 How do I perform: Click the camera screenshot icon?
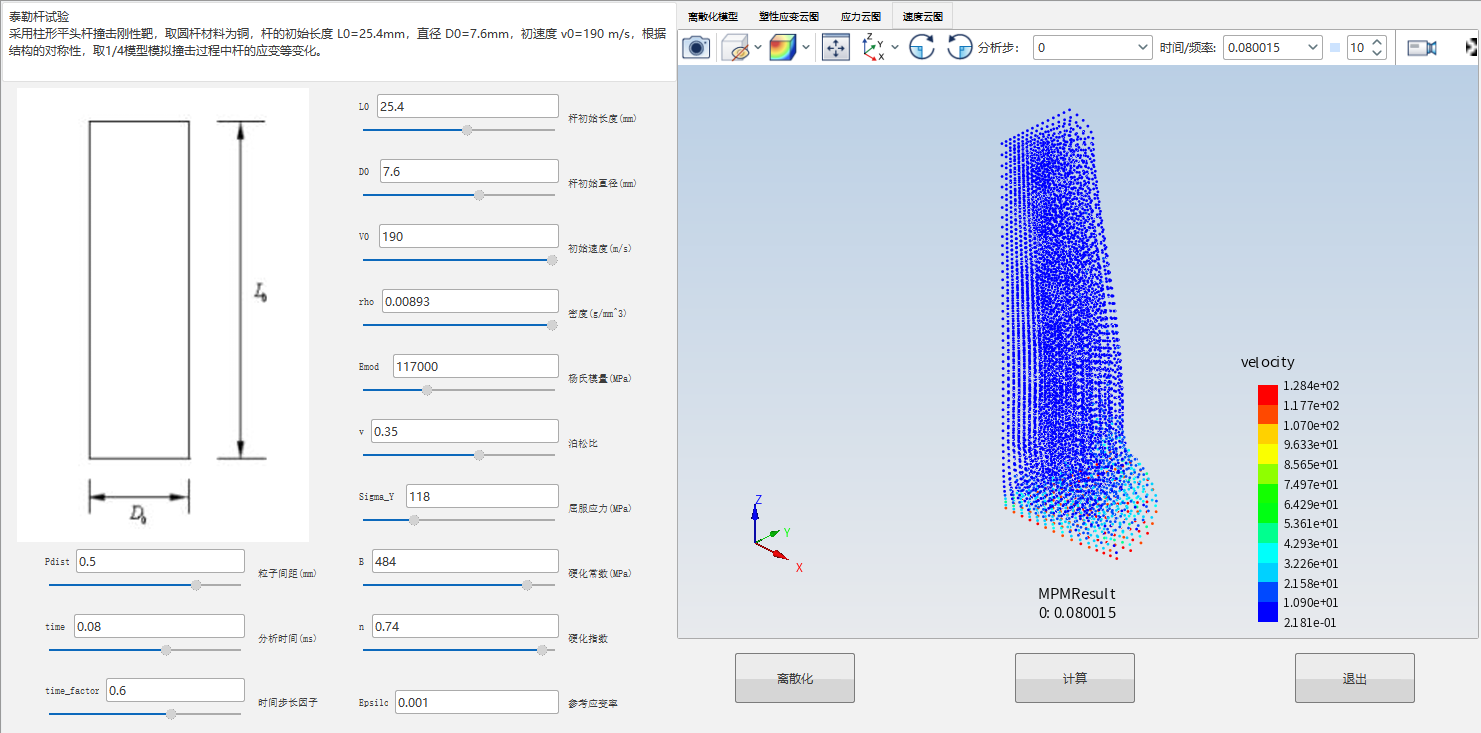pyautogui.click(x=696, y=47)
